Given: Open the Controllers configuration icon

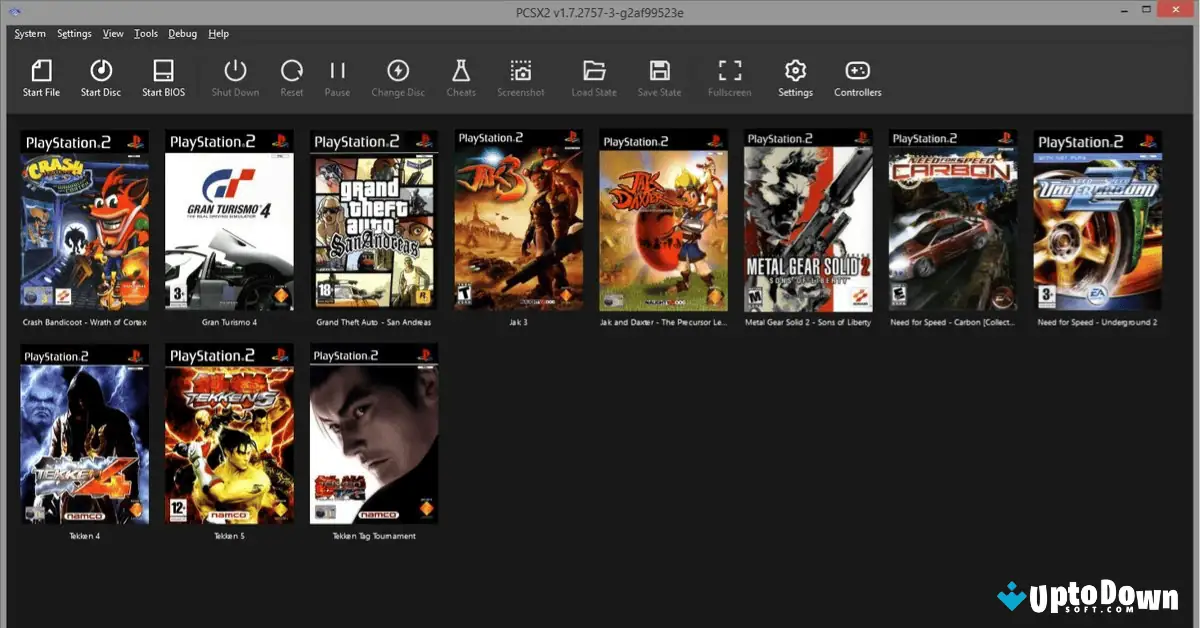Looking at the screenshot, I should pyautogui.click(x=857, y=73).
